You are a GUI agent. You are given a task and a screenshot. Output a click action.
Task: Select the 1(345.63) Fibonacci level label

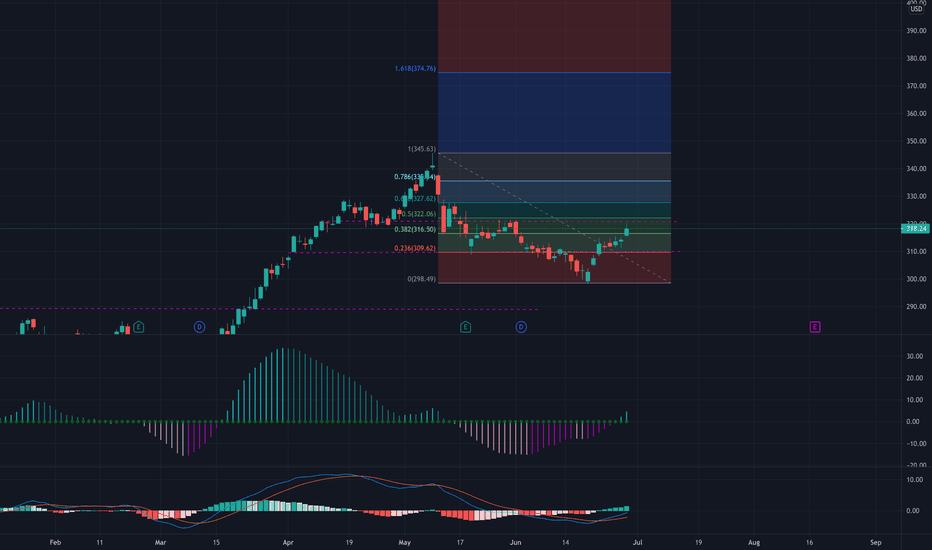[x=421, y=149]
